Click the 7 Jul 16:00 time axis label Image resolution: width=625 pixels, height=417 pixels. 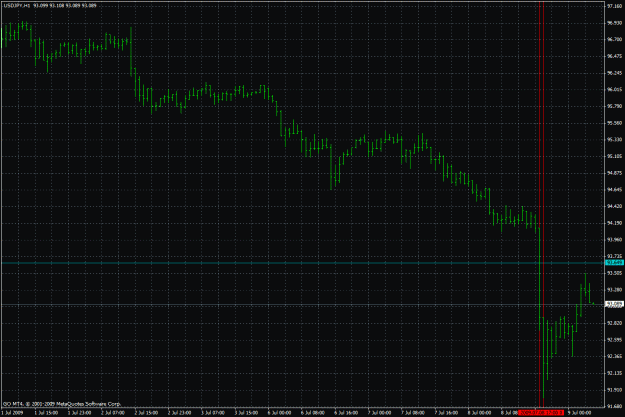446,413
